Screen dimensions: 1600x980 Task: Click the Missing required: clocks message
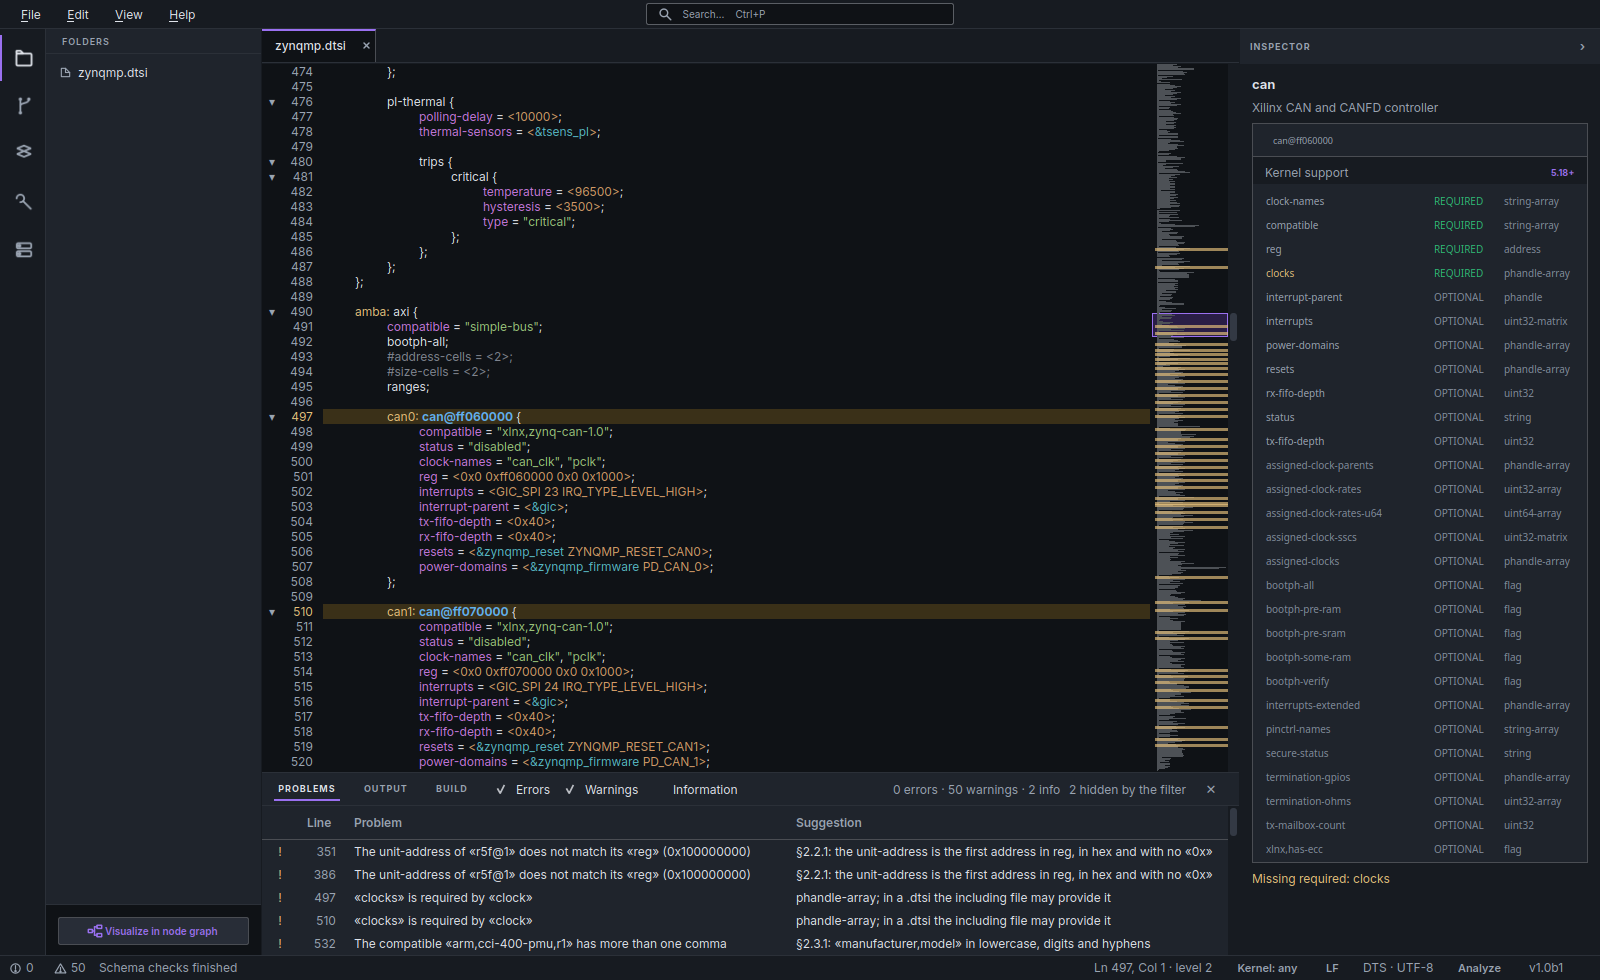[1320, 879]
